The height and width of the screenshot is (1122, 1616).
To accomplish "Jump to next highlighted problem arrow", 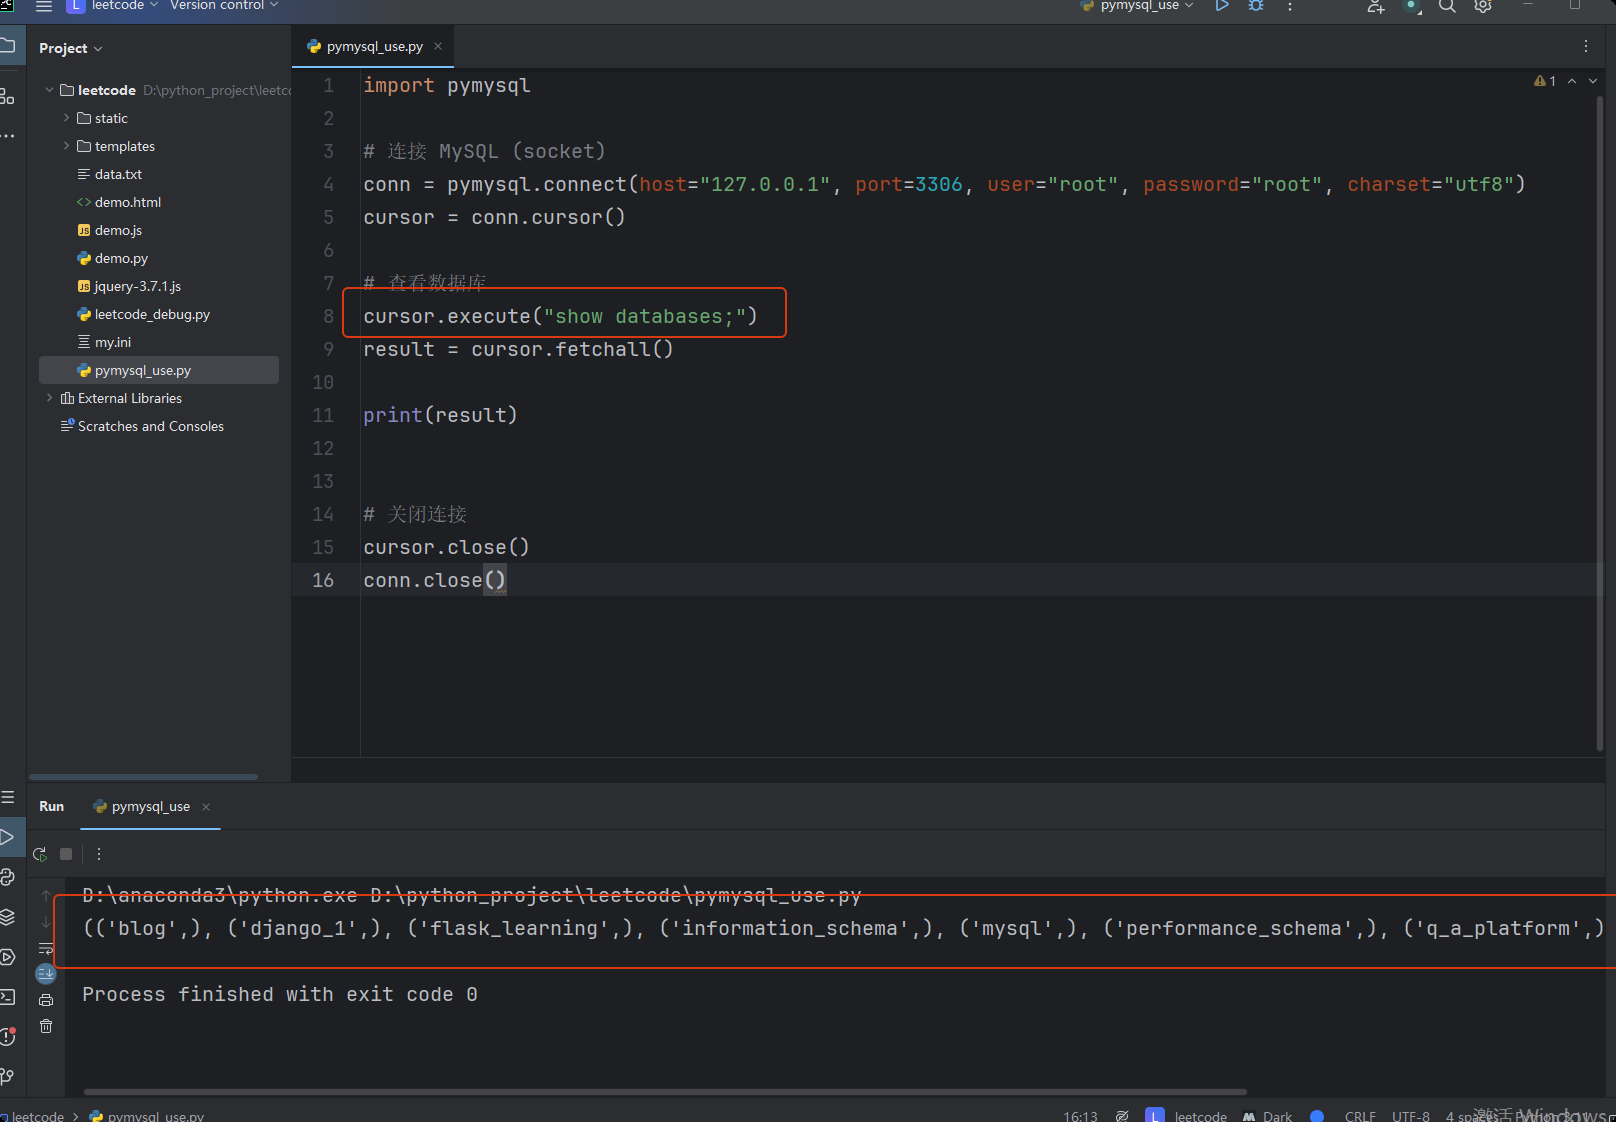I will (1593, 81).
